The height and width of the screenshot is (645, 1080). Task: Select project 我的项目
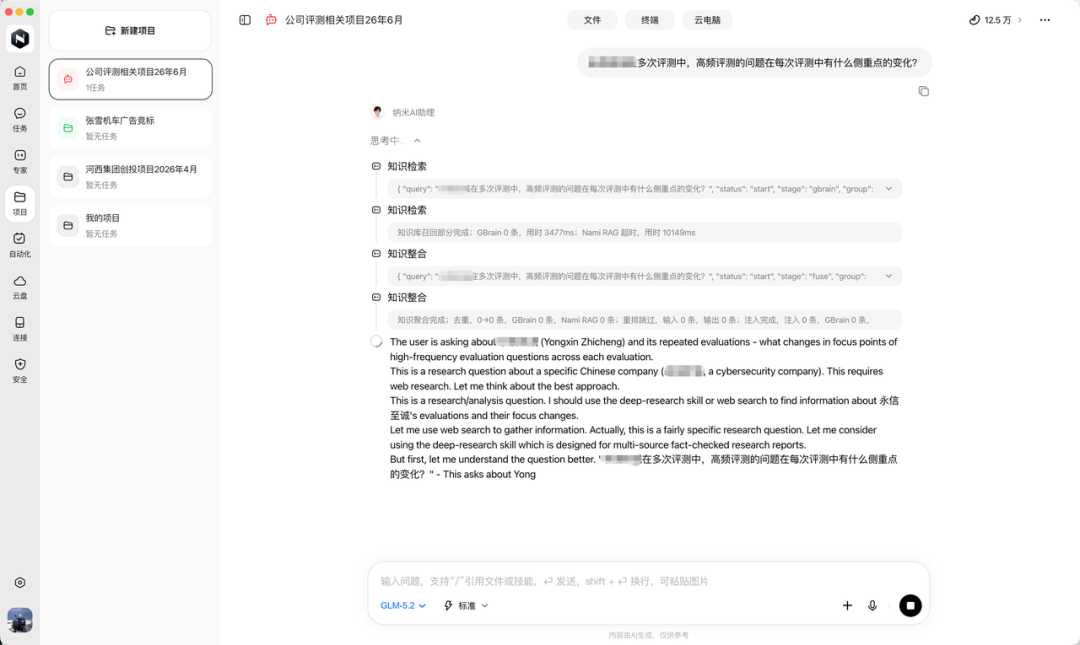coord(130,225)
